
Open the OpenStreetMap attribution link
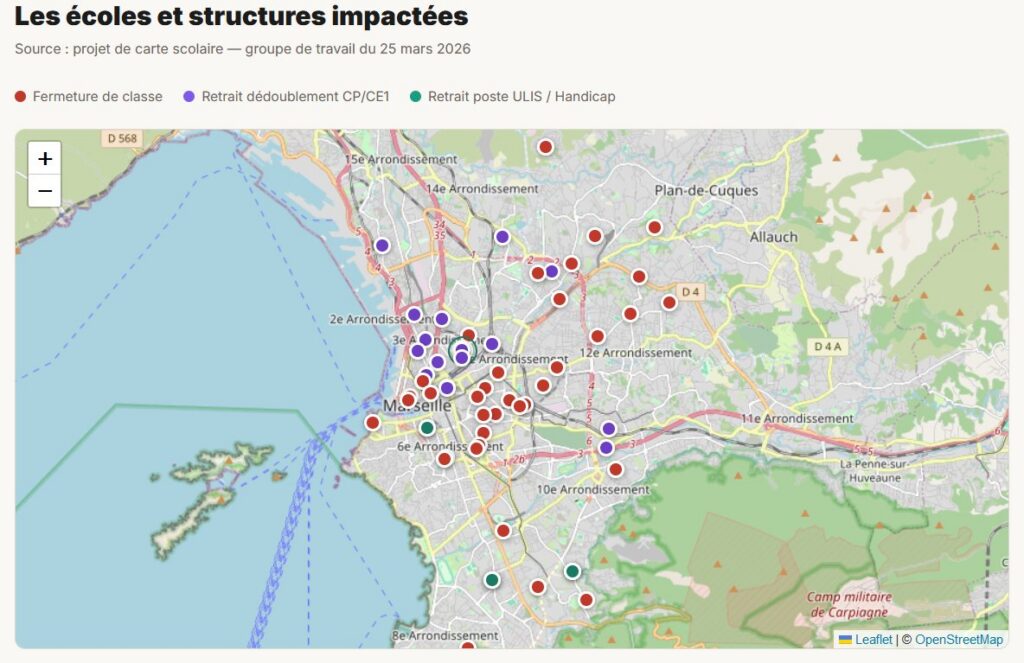coord(959,639)
